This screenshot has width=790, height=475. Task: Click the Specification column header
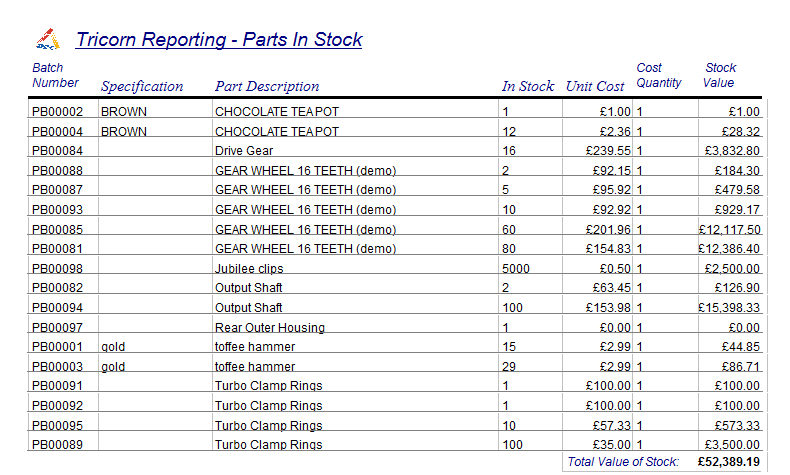(x=142, y=86)
